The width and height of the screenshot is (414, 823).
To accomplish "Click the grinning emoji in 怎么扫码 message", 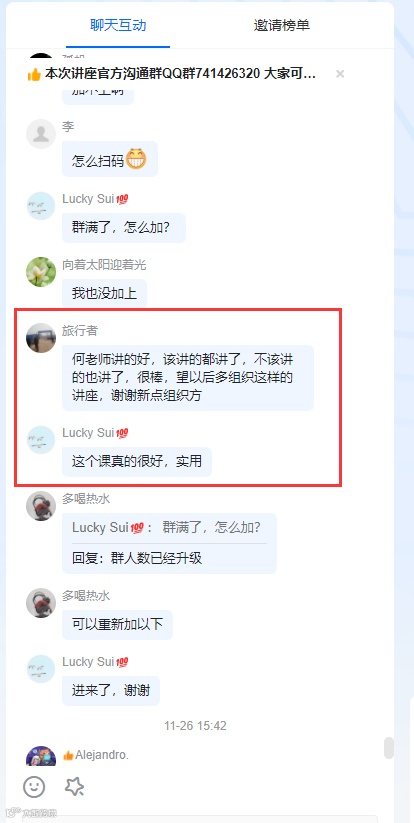I will point(135,159).
